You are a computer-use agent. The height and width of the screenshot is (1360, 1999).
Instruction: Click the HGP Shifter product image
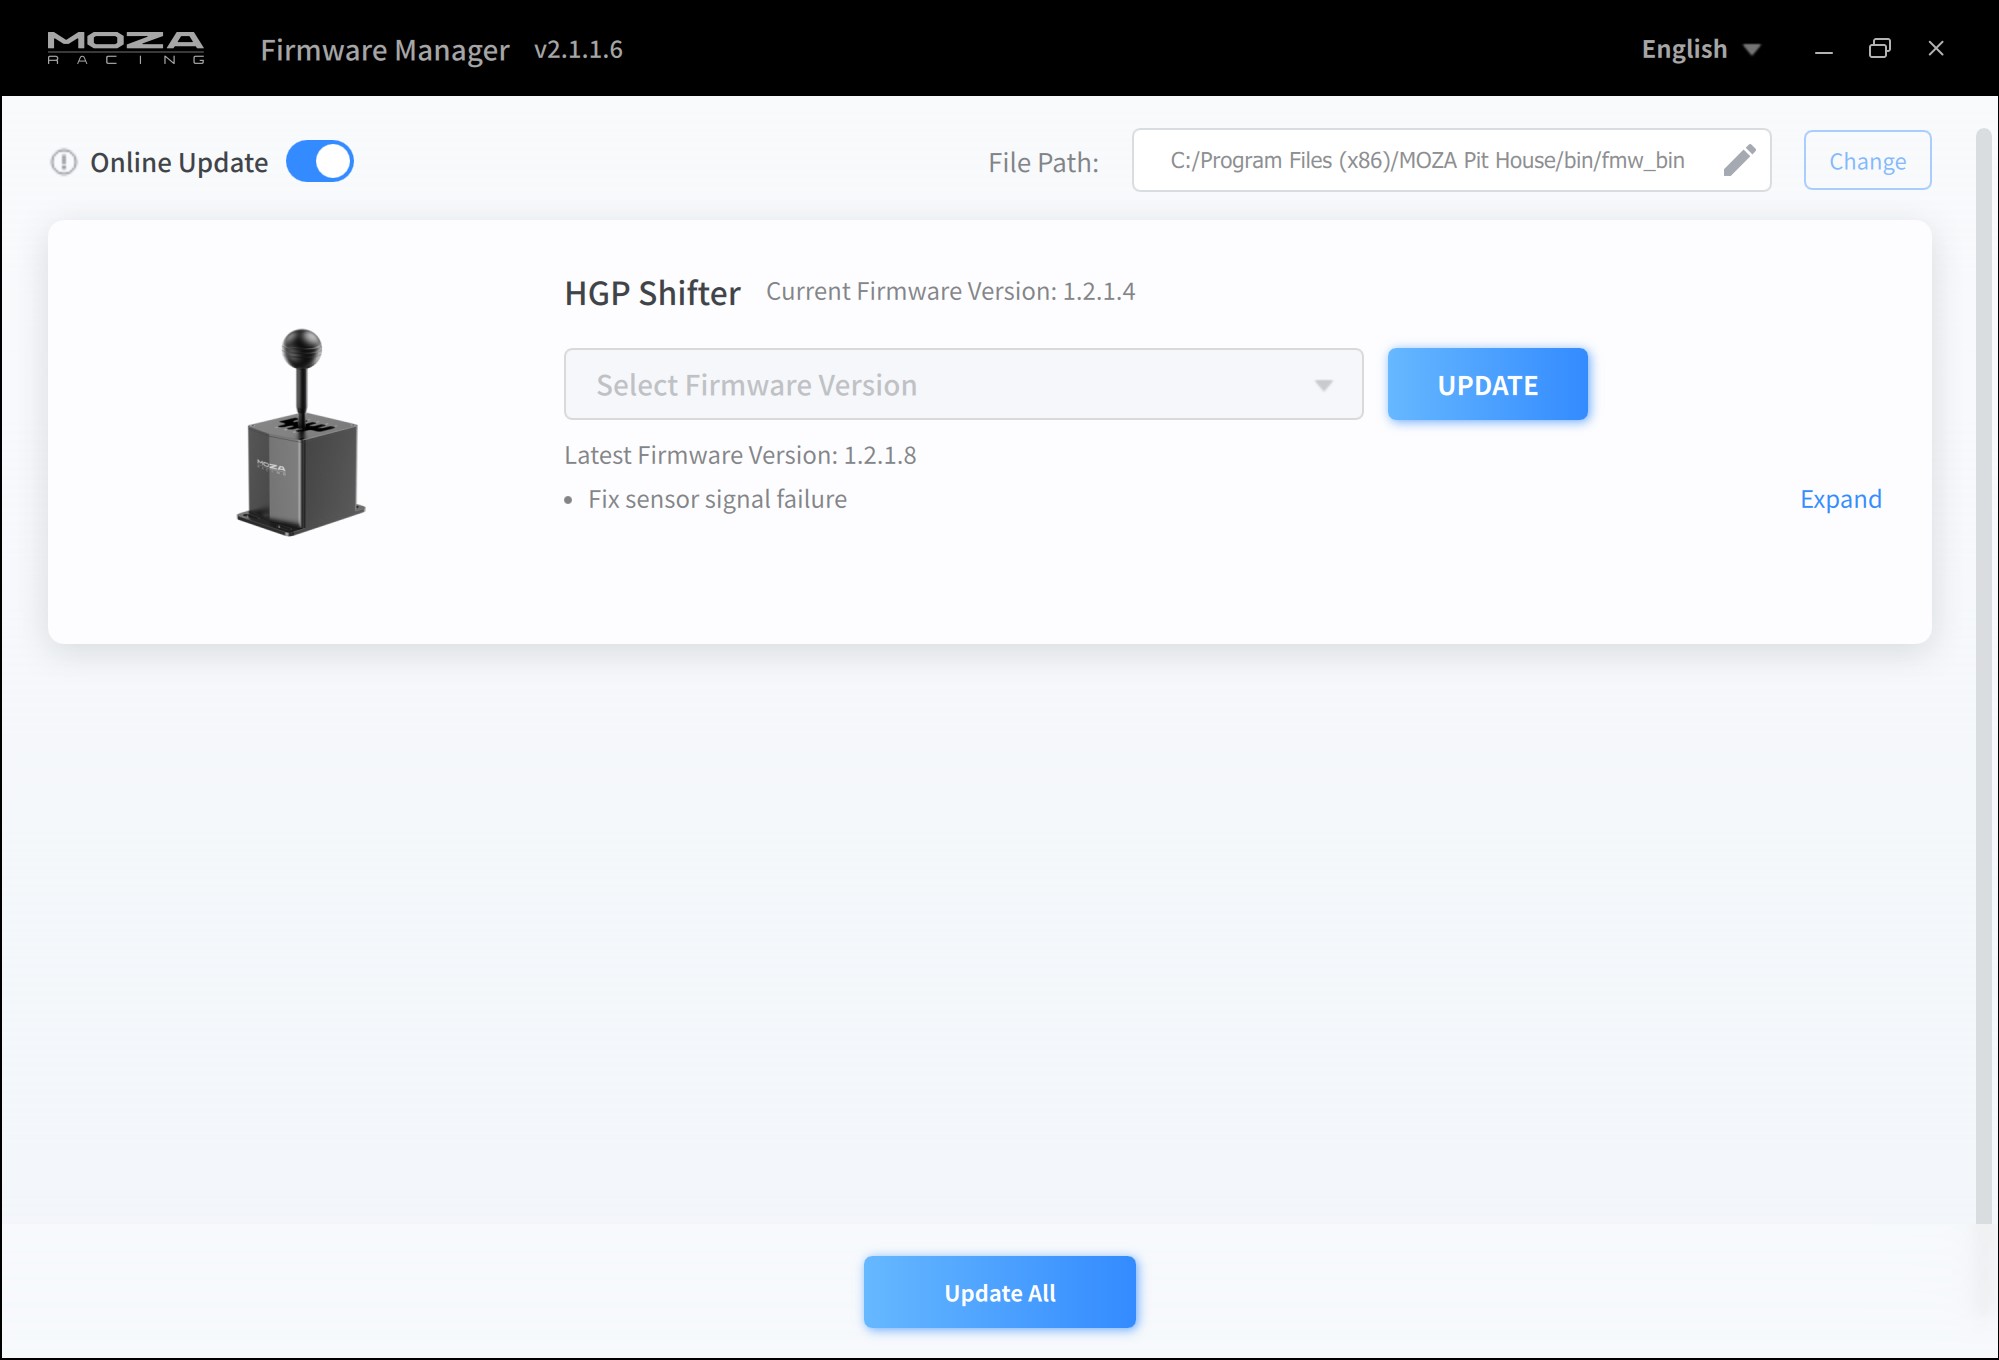[301, 432]
